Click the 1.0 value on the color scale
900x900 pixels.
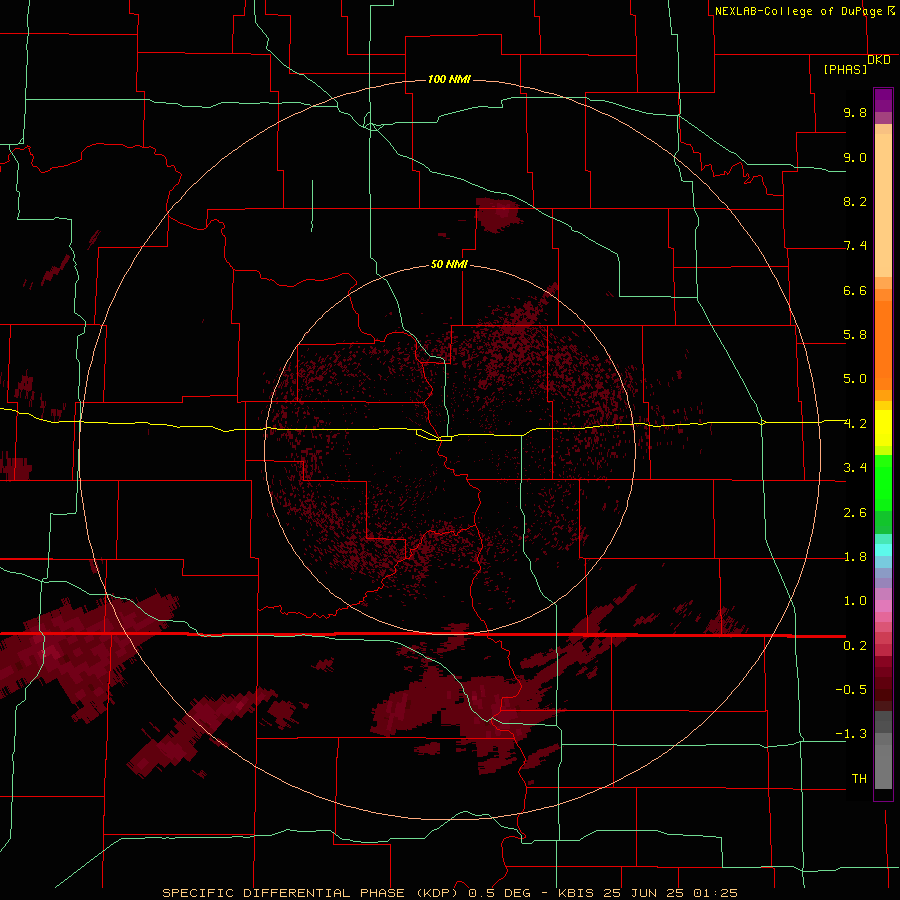(855, 601)
